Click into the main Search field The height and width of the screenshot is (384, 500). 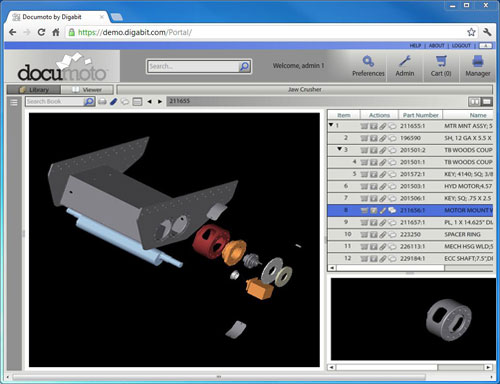(x=193, y=66)
